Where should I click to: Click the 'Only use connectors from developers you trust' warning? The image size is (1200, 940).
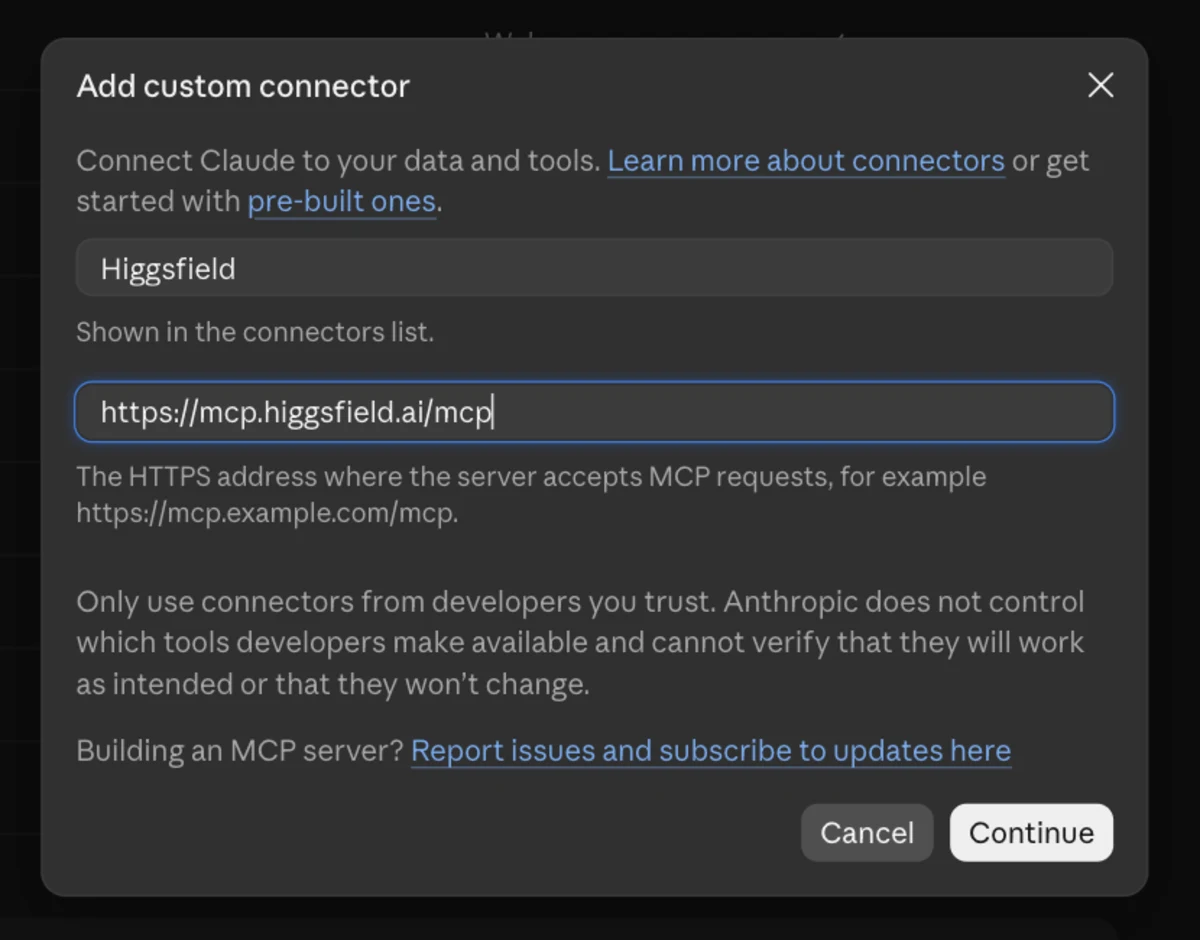[580, 643]
